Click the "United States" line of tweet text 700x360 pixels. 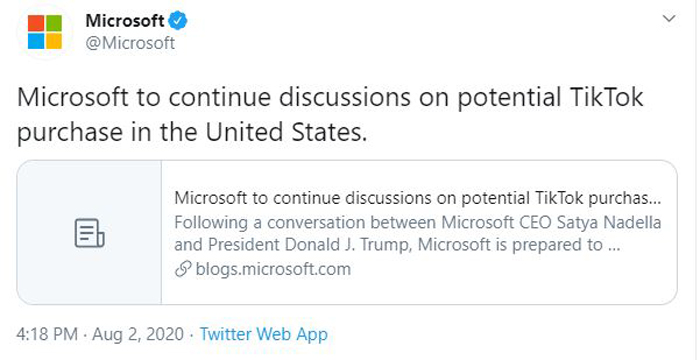pos(192,132)
